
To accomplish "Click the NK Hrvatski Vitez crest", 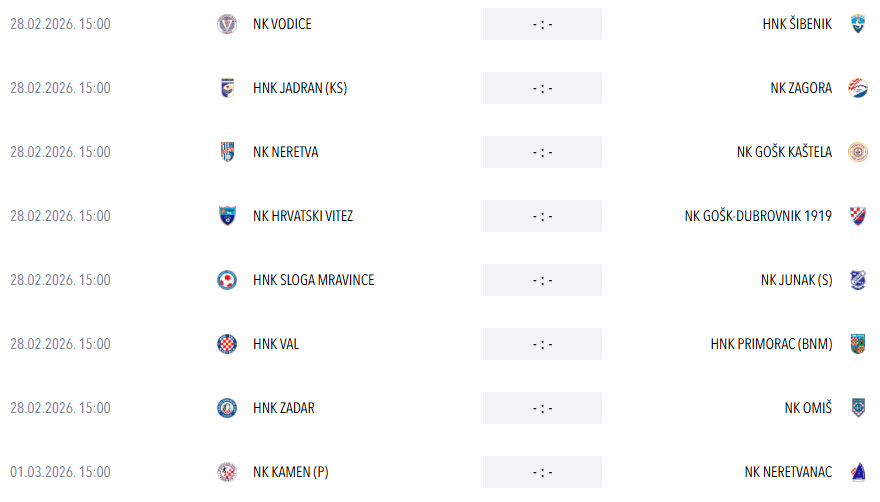I will [227, 216].
